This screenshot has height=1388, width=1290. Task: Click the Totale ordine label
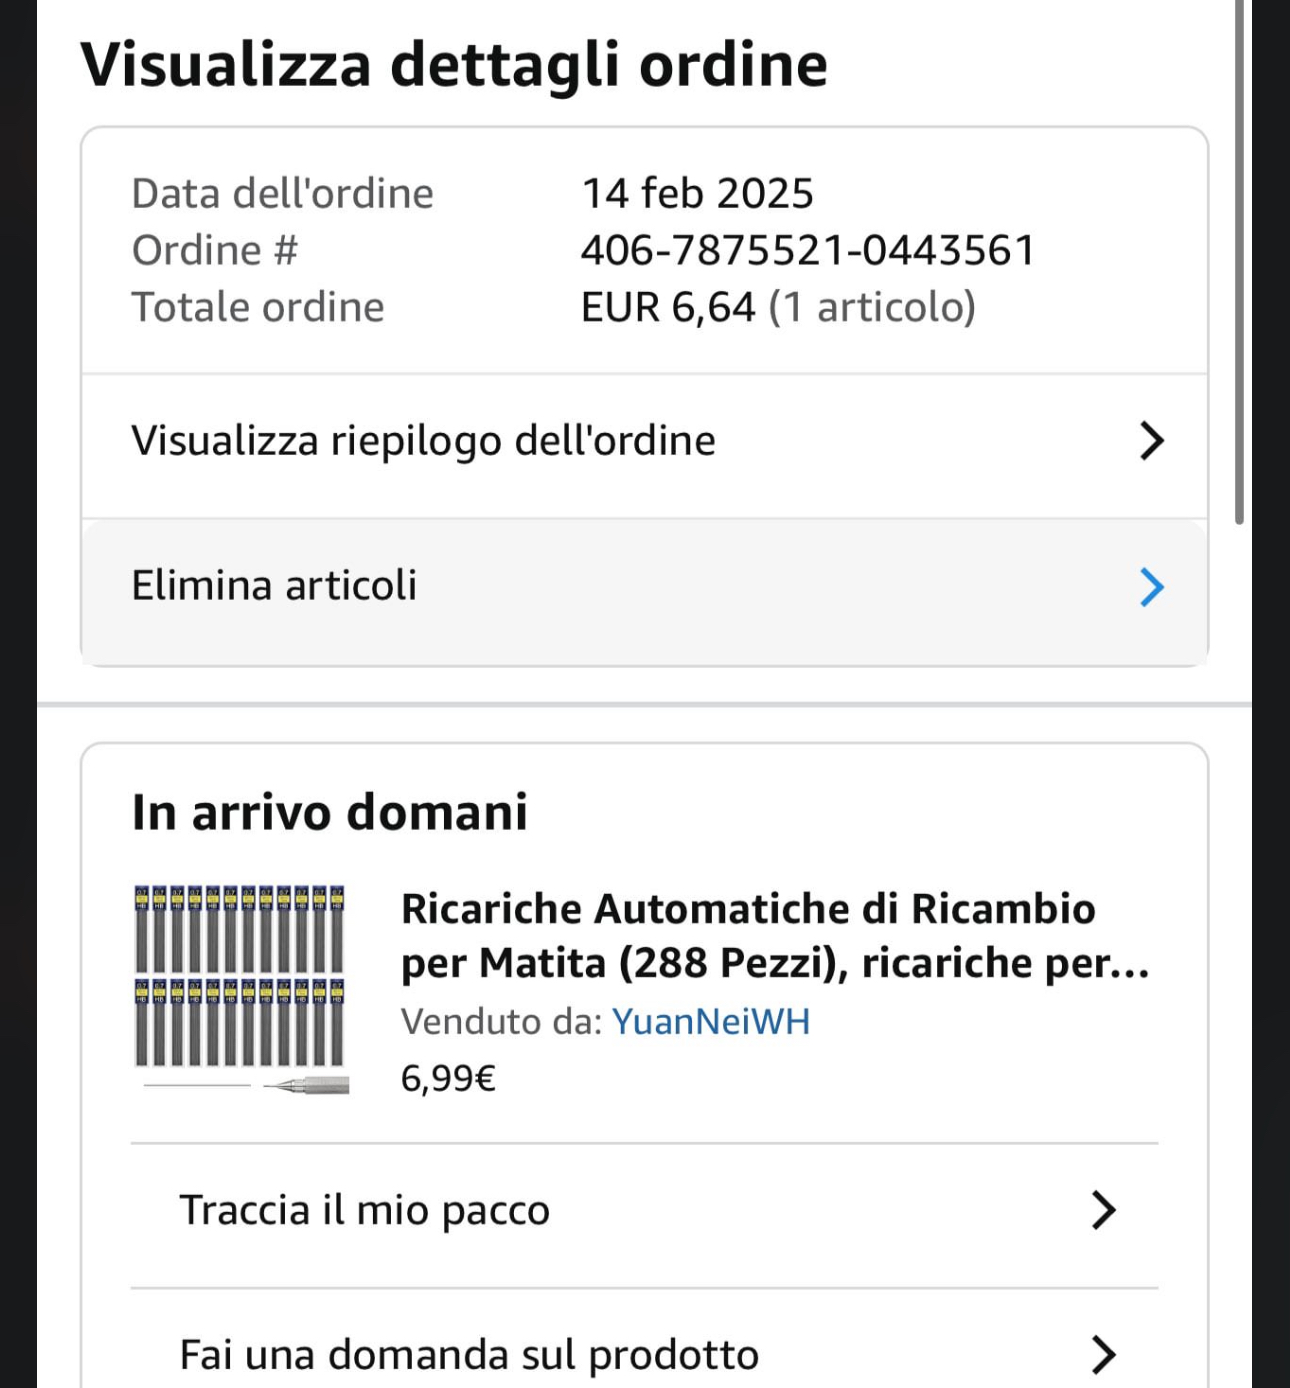click(258, 307)
